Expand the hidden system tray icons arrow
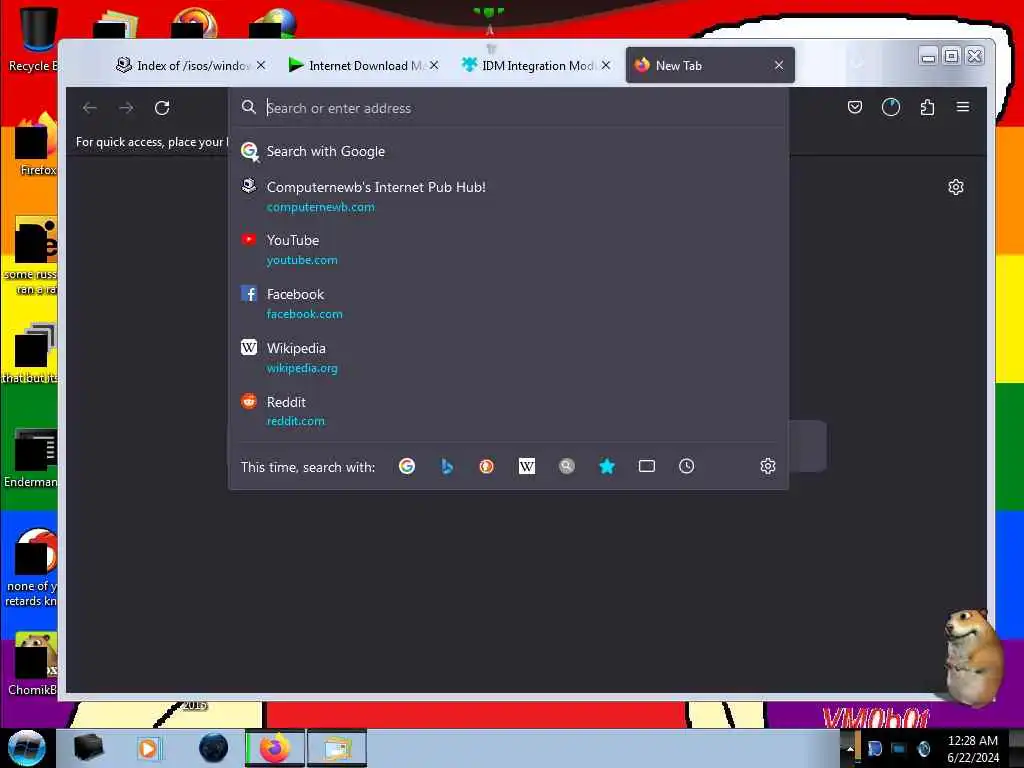The height and width of the screenshot is (768, 1024). (850, 748)
